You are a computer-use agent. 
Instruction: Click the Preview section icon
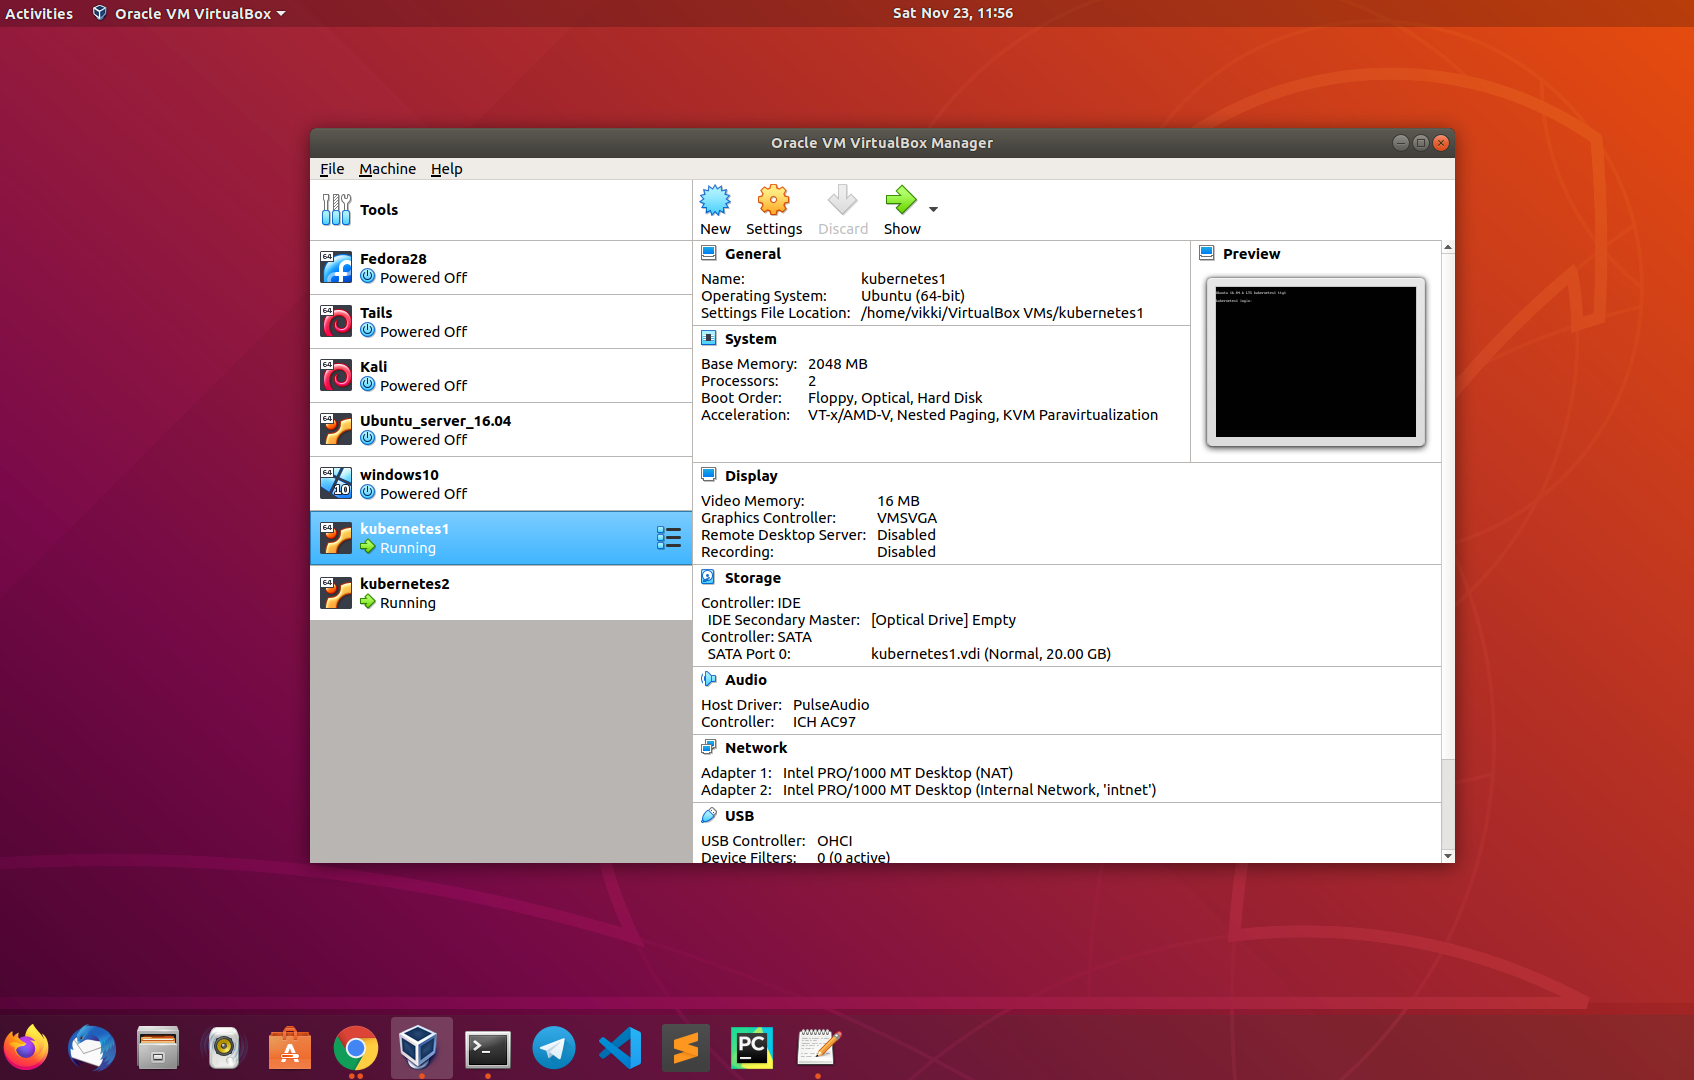click(x=1207, y=253)
